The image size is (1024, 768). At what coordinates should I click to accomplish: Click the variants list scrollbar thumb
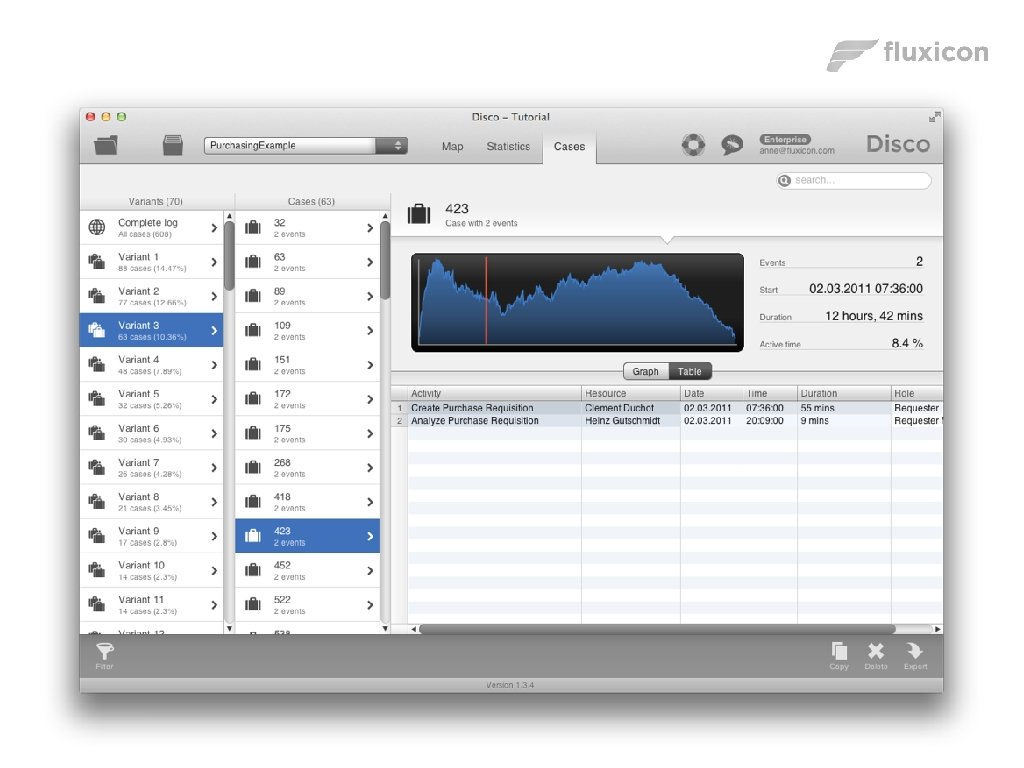pyautogui.click(x=229, y=255)
